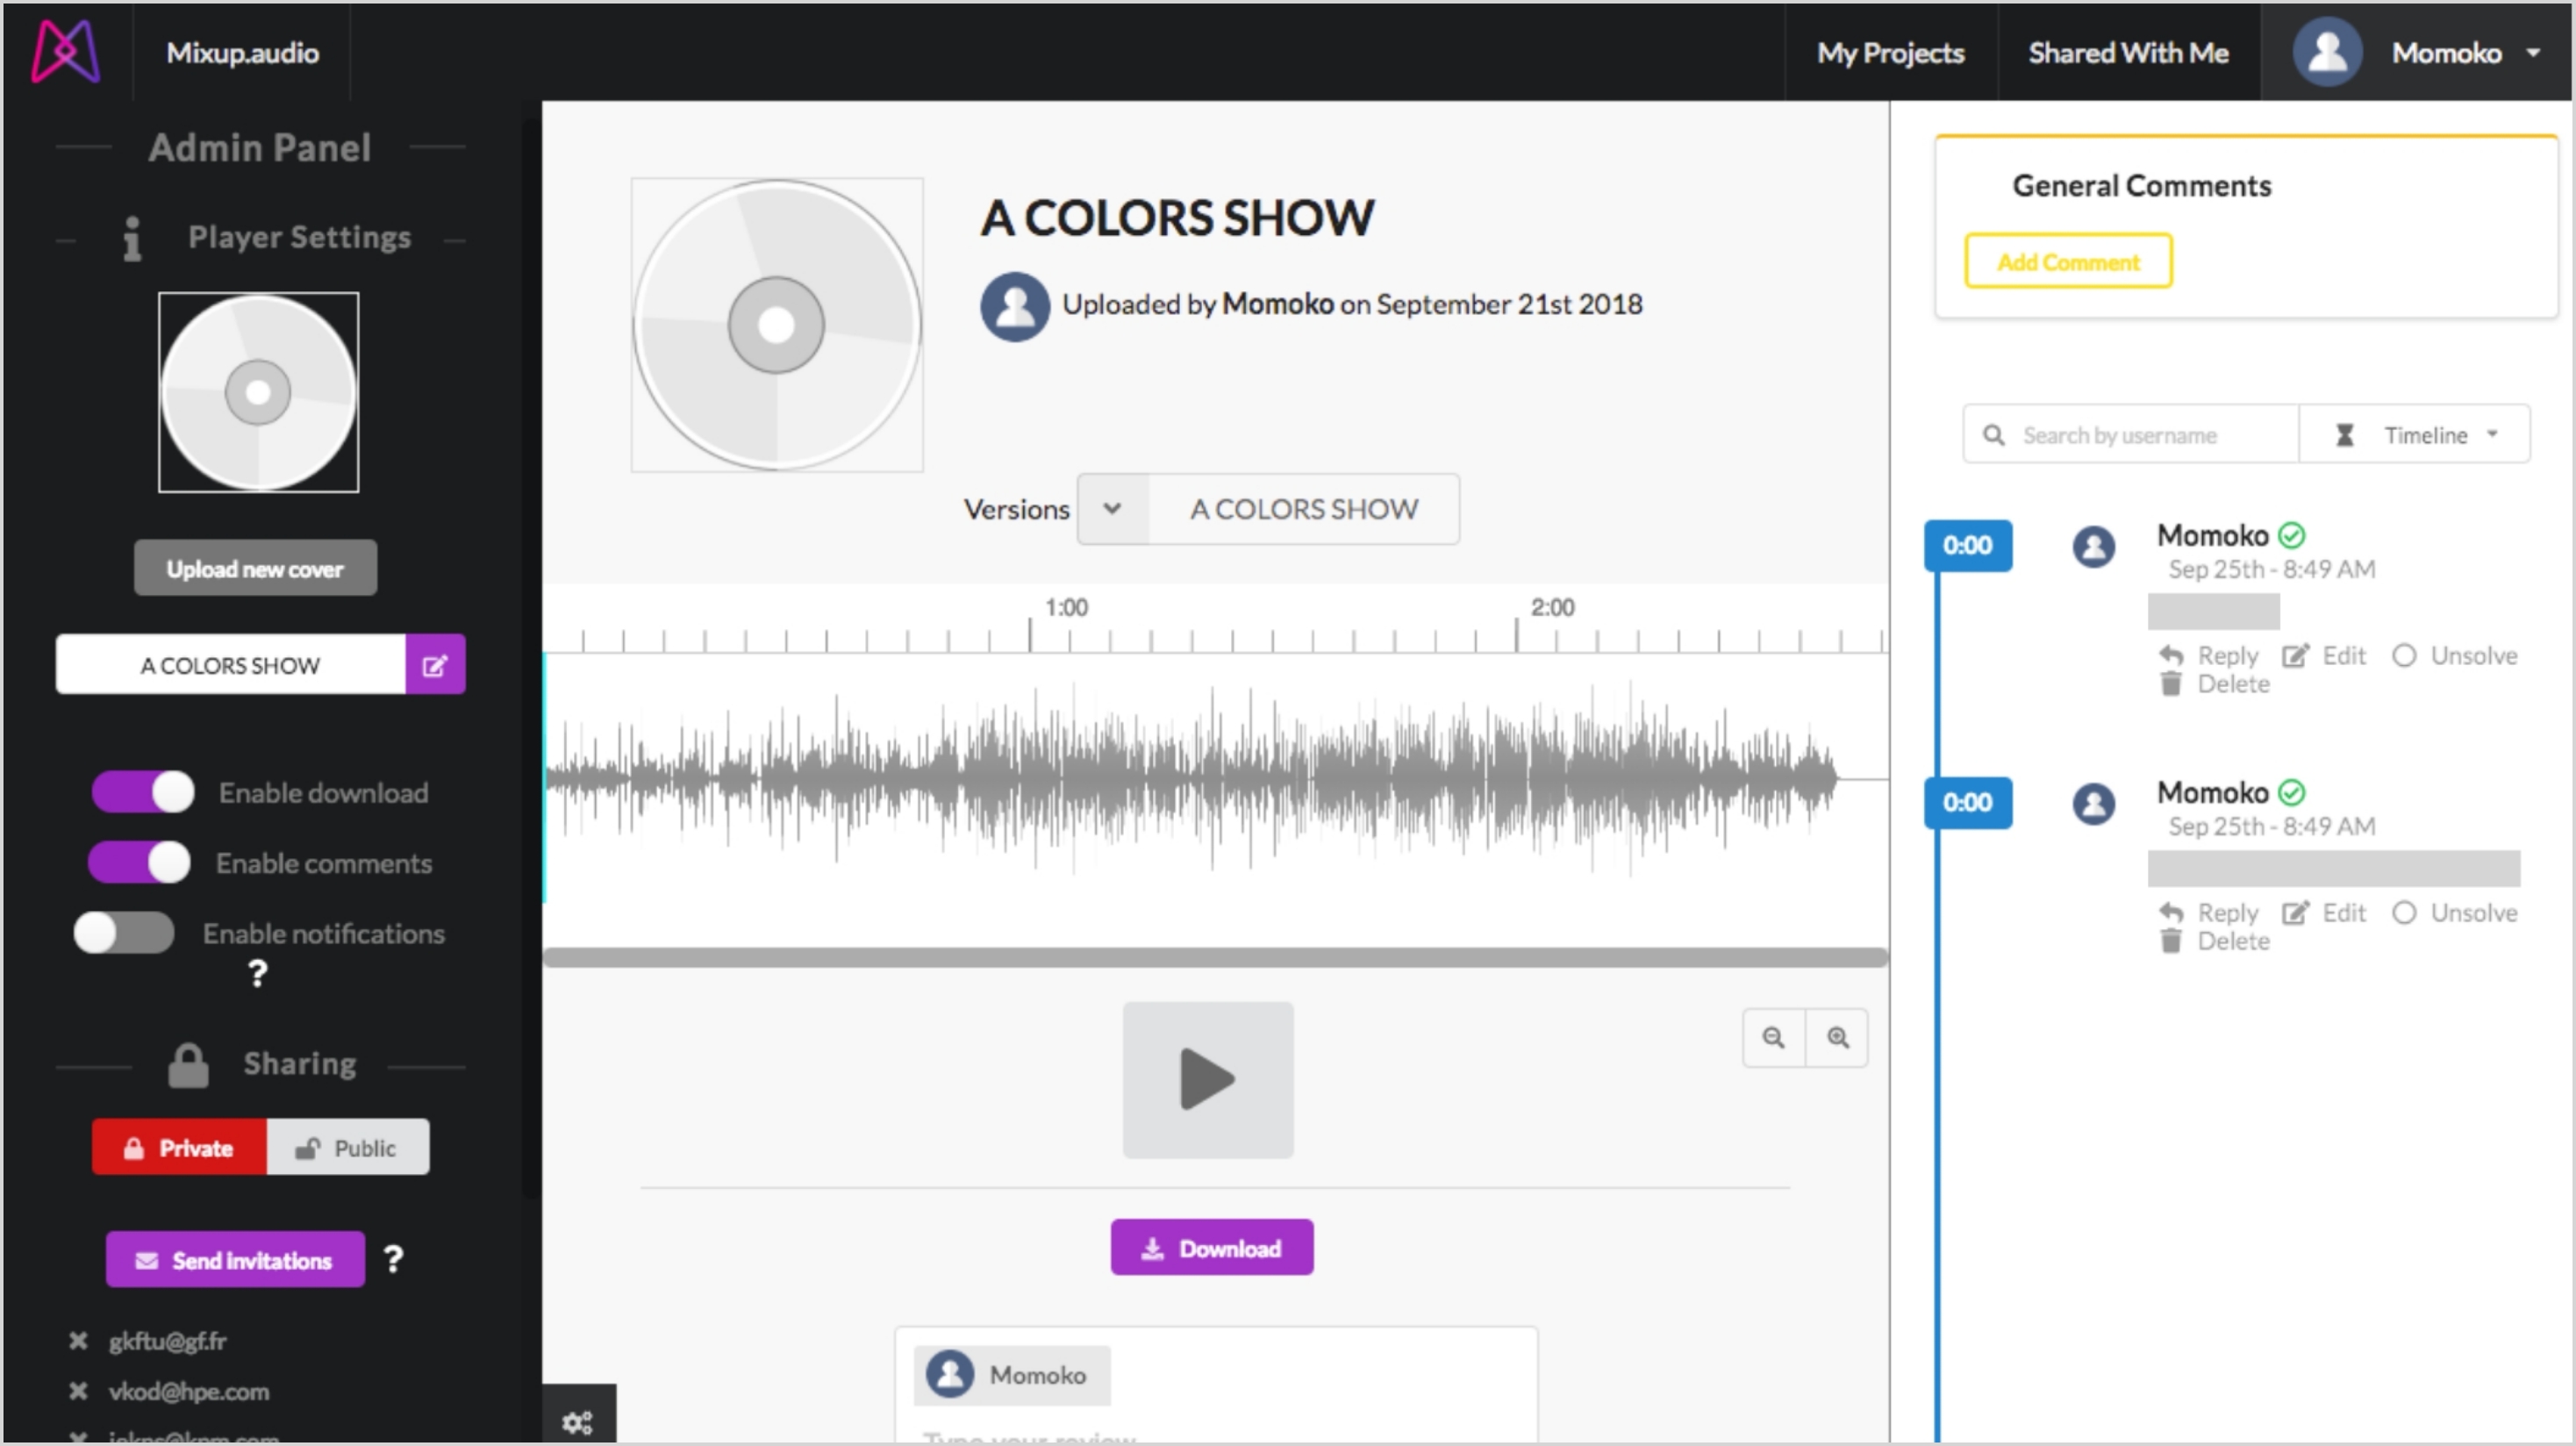Delete the second Momoko comment
The width and height of the screenshot is (2576, 1446).
(2214, 941)
